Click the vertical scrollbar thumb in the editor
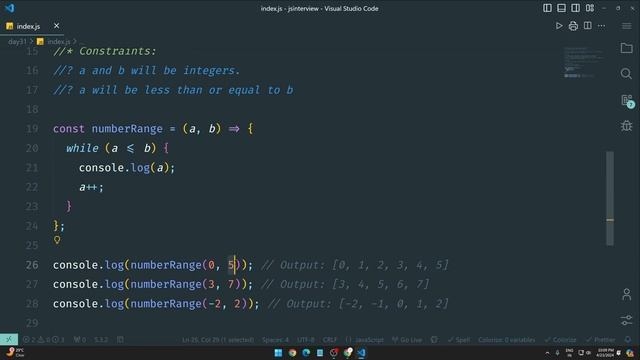This screenshot has height=360, width=640. (x=610, y=198)
